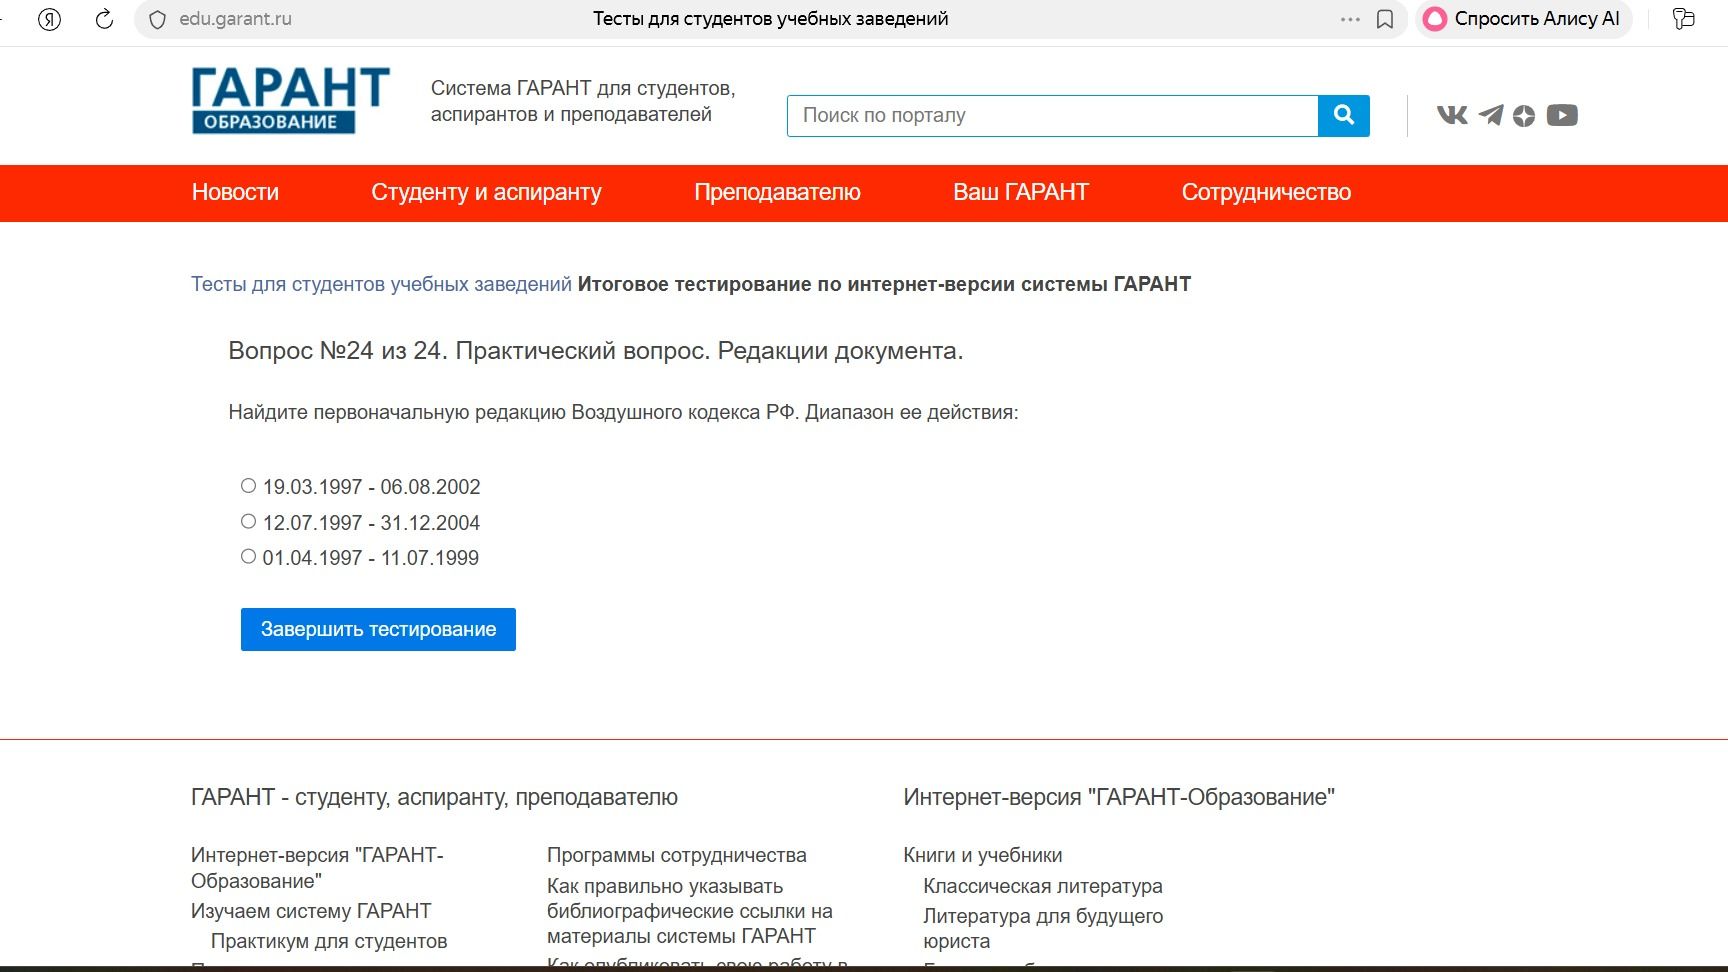The width and height of the screenshot is (1728, 972).
Task: Open the VK social page icon
Action: [x=1452, y=115]
